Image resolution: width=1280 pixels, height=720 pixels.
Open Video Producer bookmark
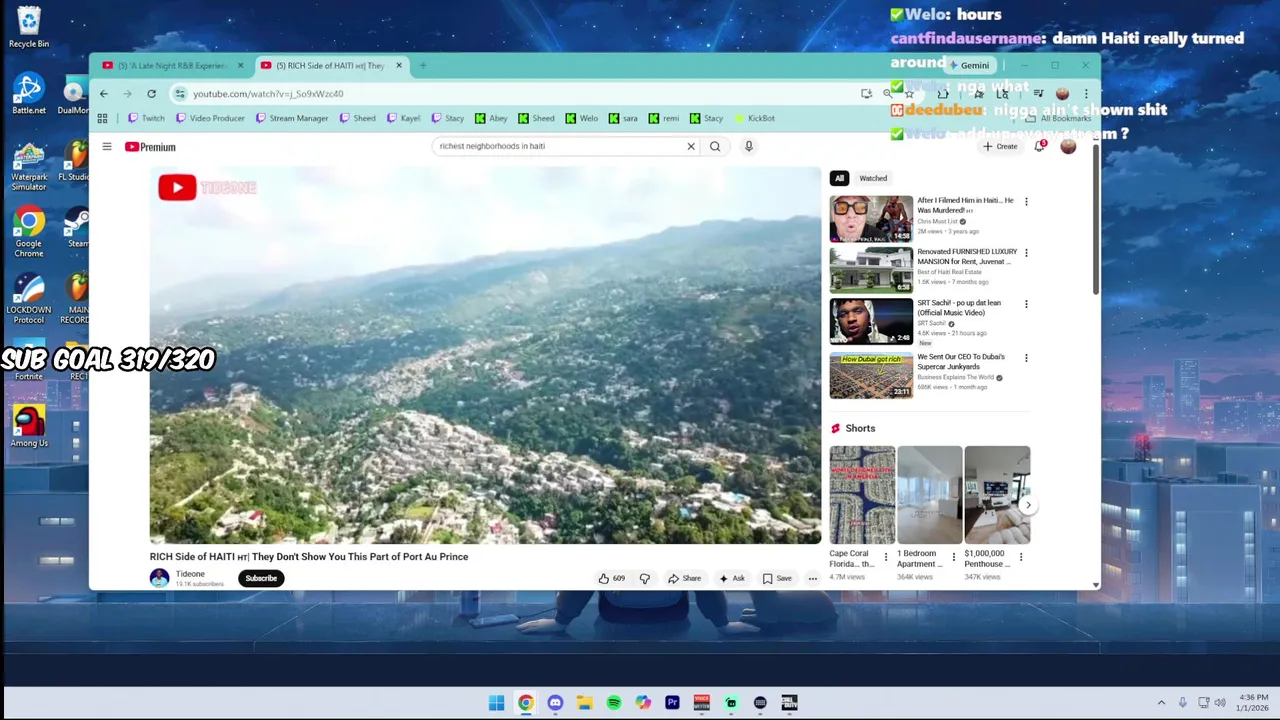210,118
